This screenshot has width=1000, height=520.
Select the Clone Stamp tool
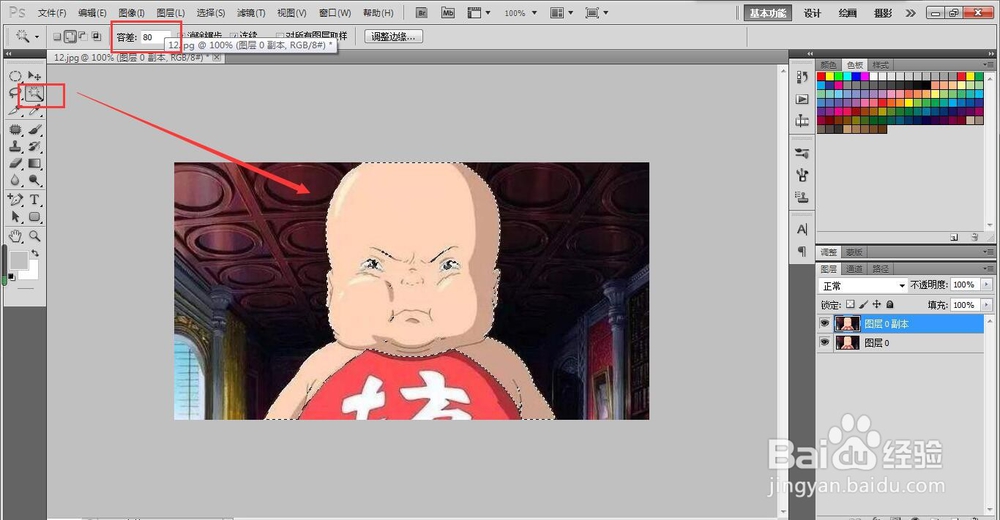pos(15,147)
